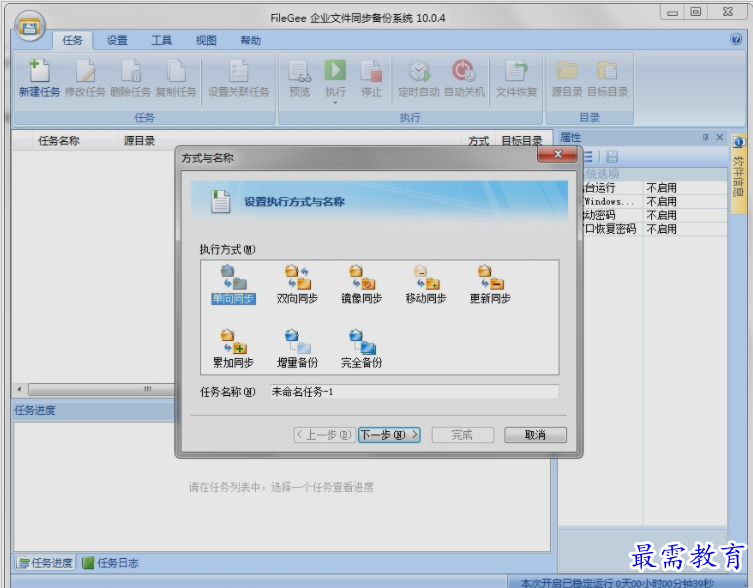Screen dimensions: 753x588
Task: Click the Preview (预览) toolbar icon
Action: [299, 78]
